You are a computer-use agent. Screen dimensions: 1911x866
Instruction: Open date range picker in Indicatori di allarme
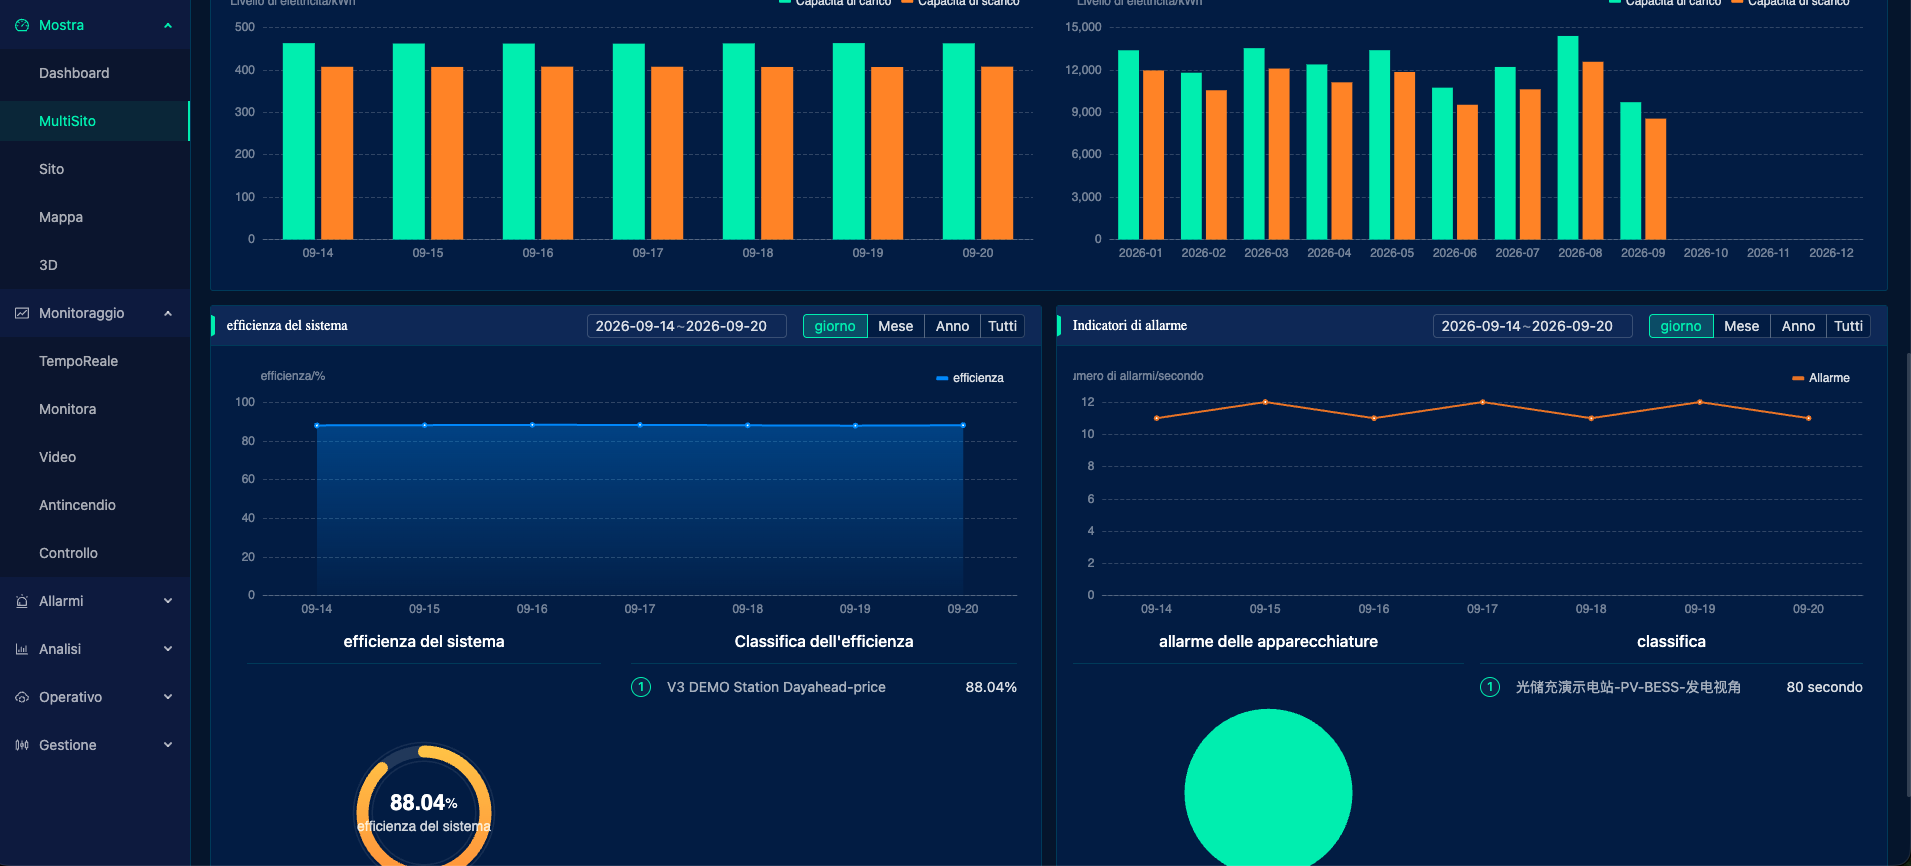(1533, 326)
